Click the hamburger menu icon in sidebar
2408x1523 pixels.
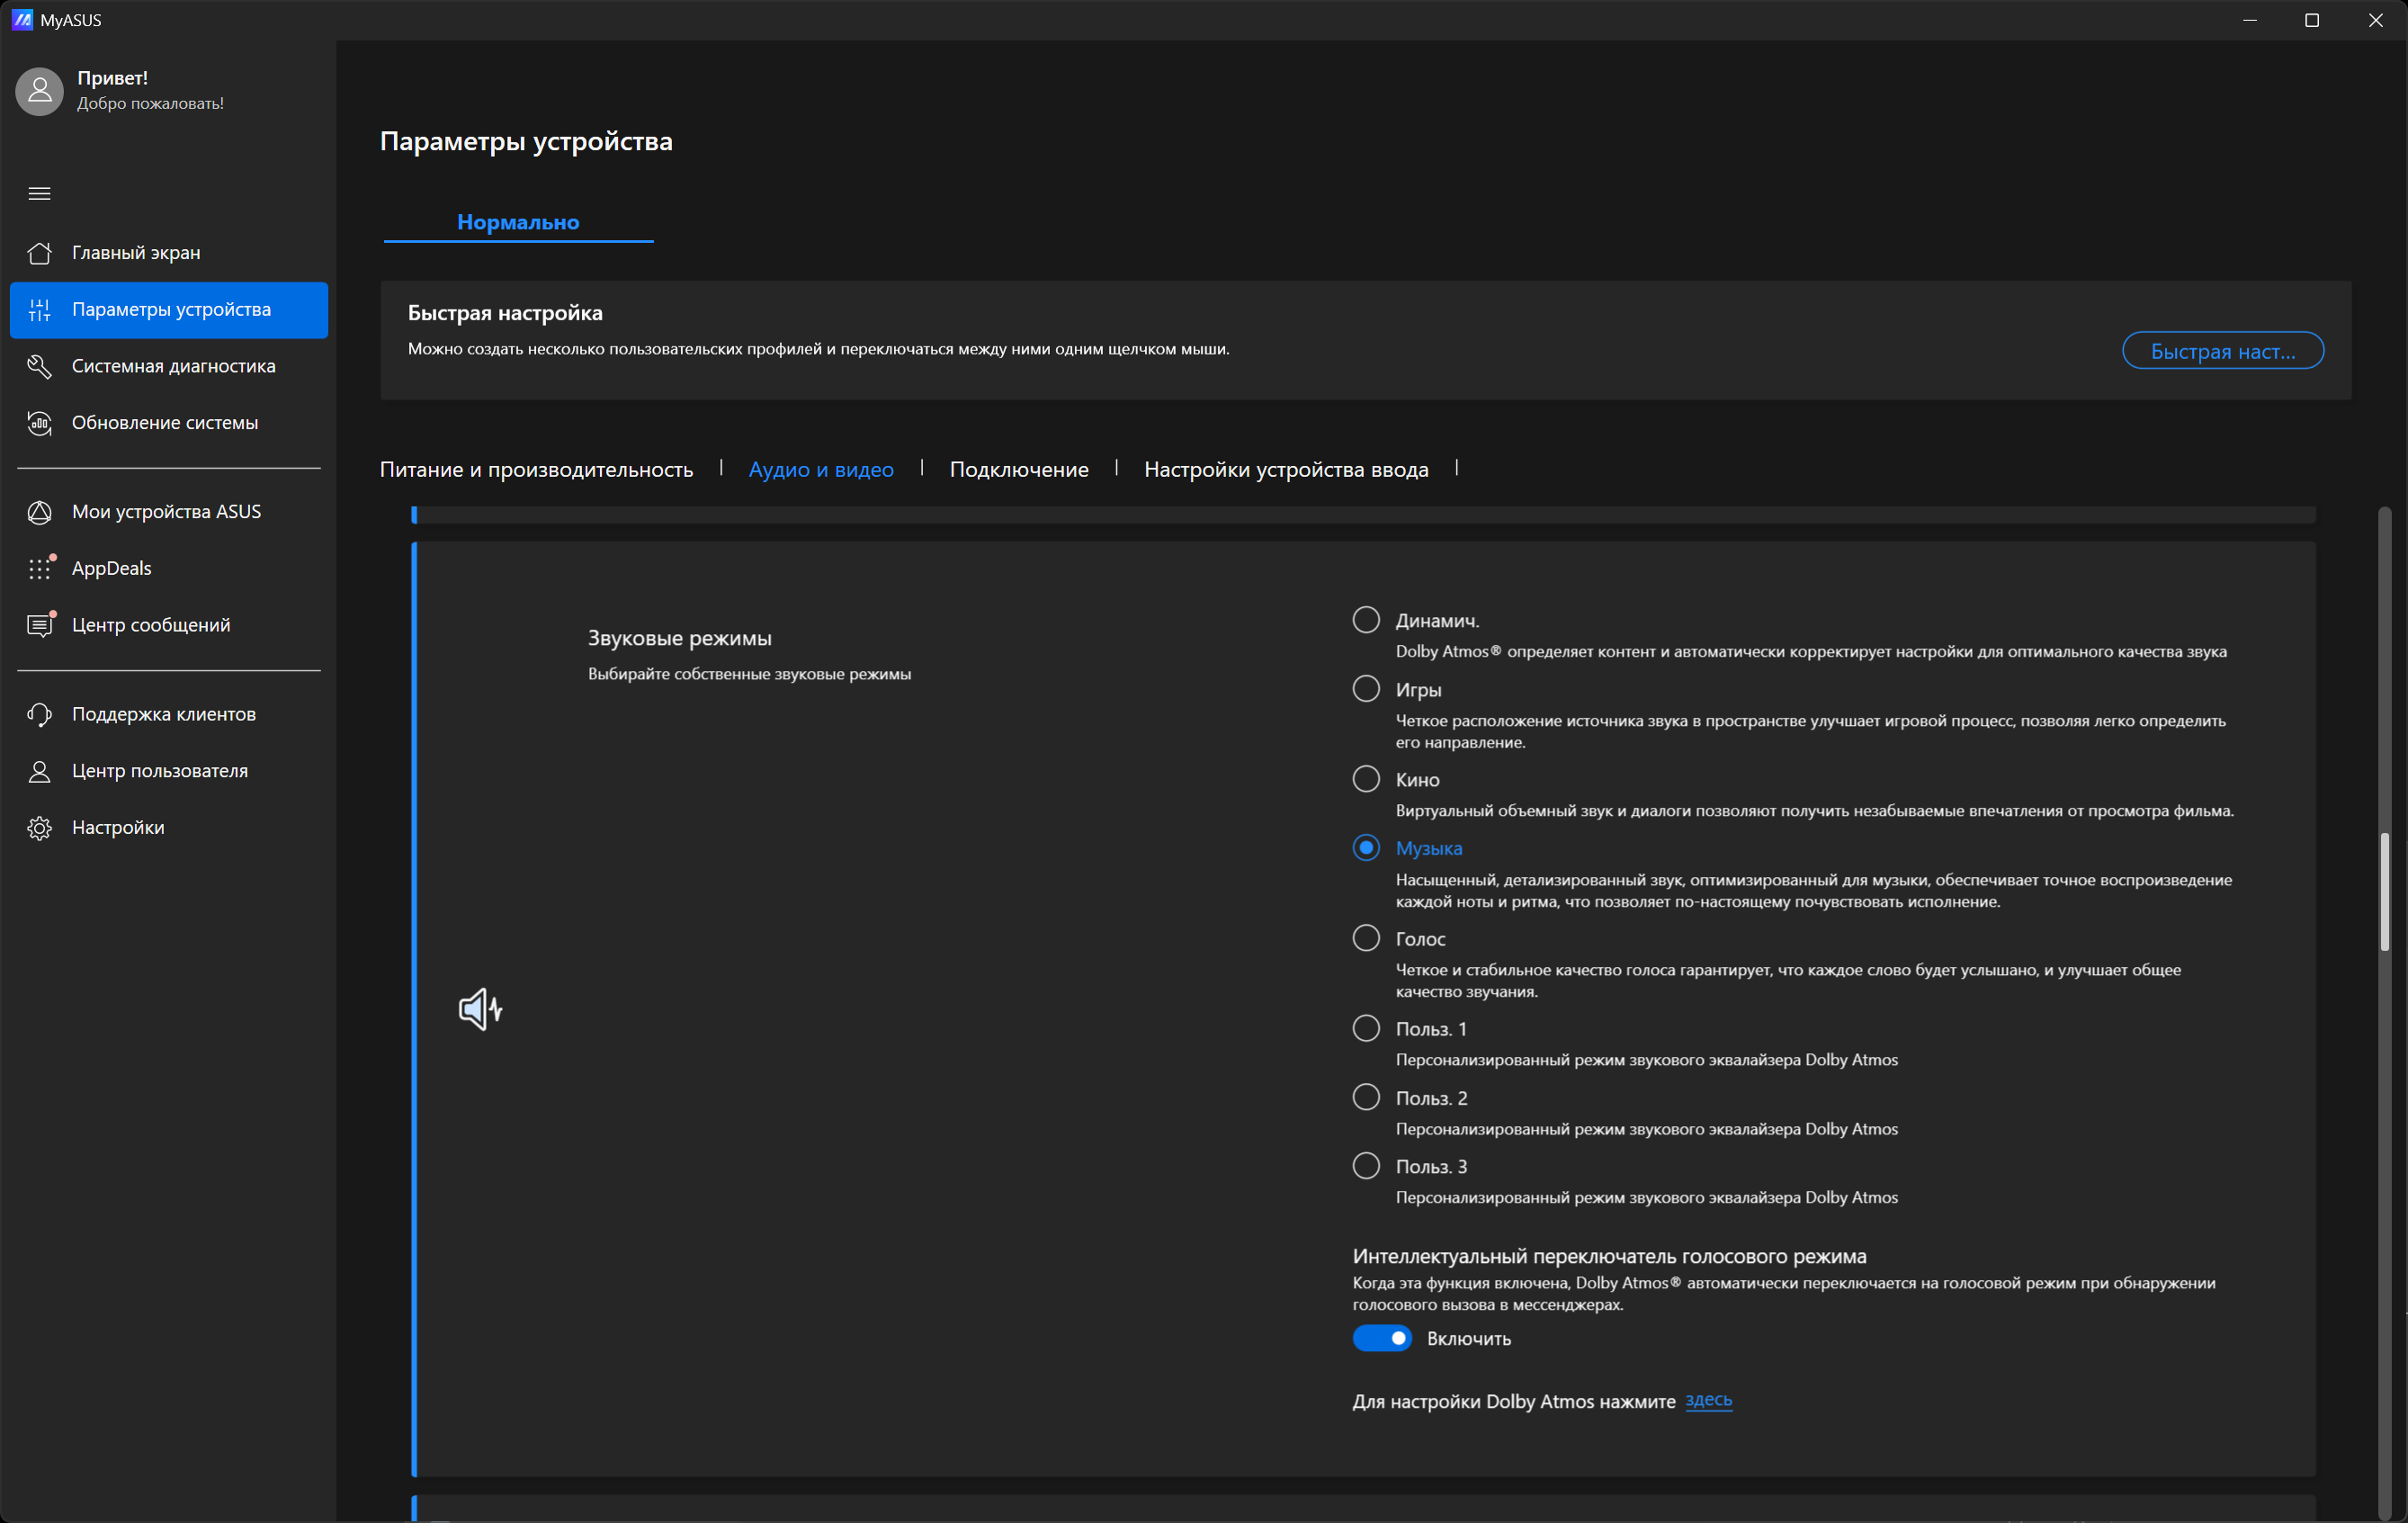pyautogui.click(x=39, y=194)
